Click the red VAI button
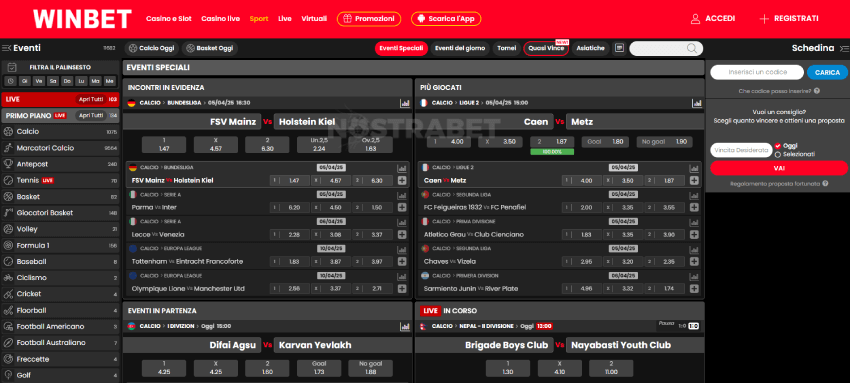Viewport: 850px width, 383px height. click(x=779, y=168)
